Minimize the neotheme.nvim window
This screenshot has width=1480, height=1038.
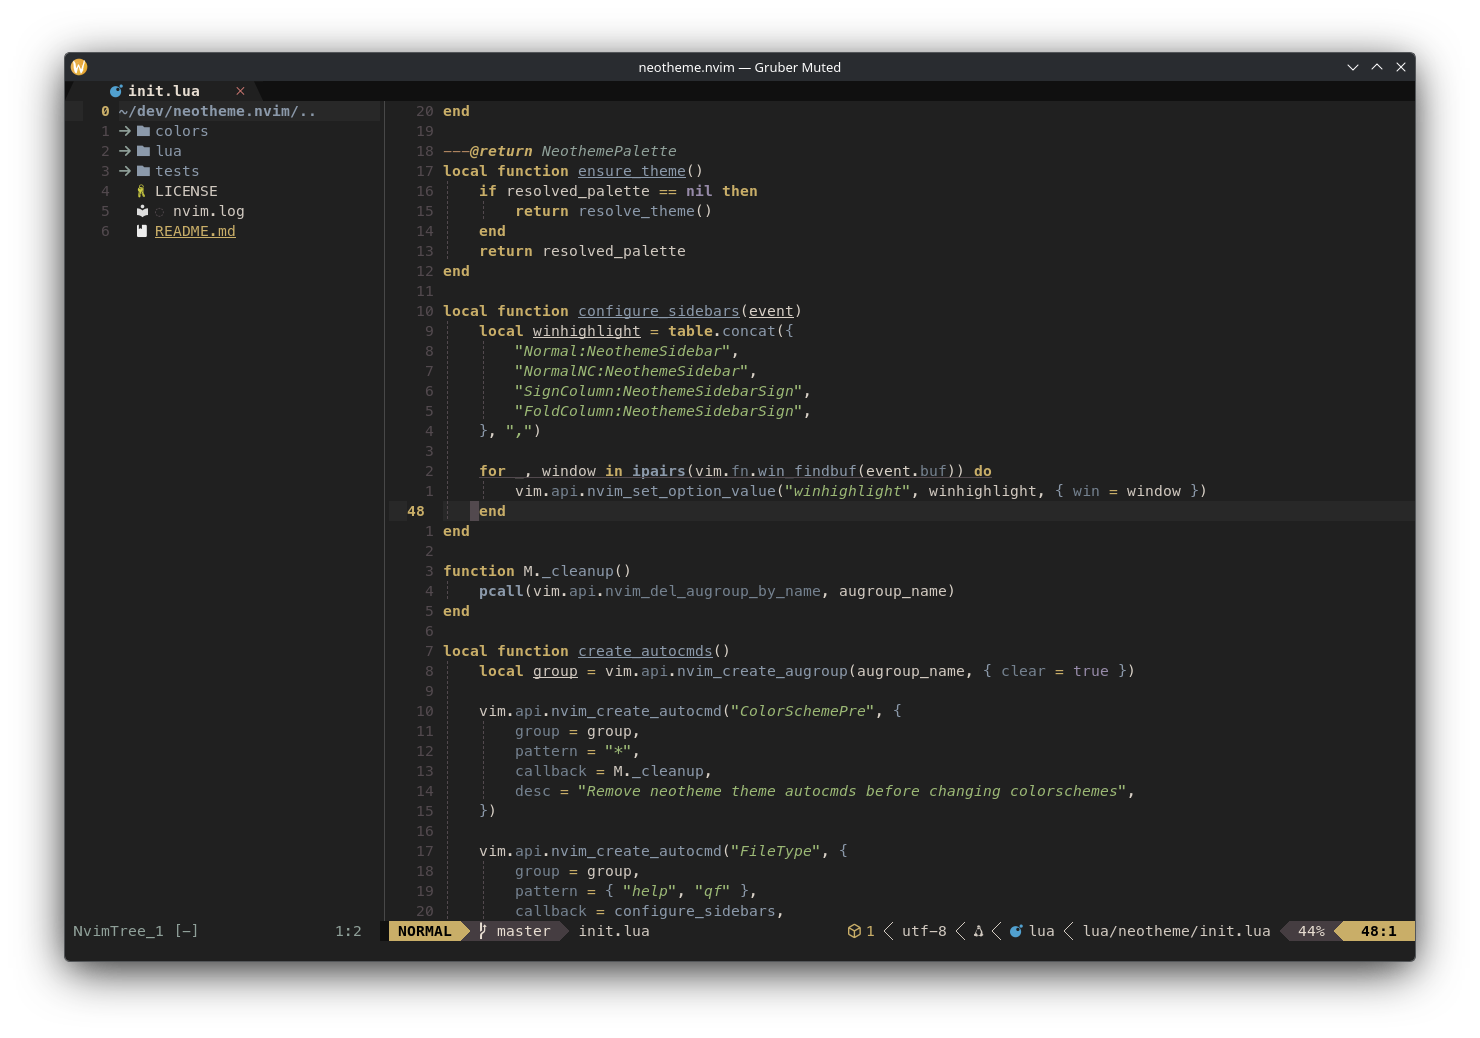pyautogui.click(x=1353, y=67)
